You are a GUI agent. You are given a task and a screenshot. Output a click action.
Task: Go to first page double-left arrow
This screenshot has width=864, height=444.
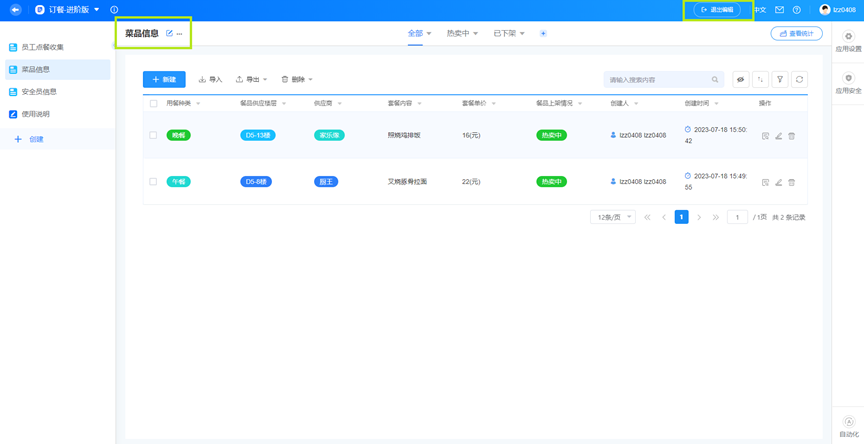647,217
